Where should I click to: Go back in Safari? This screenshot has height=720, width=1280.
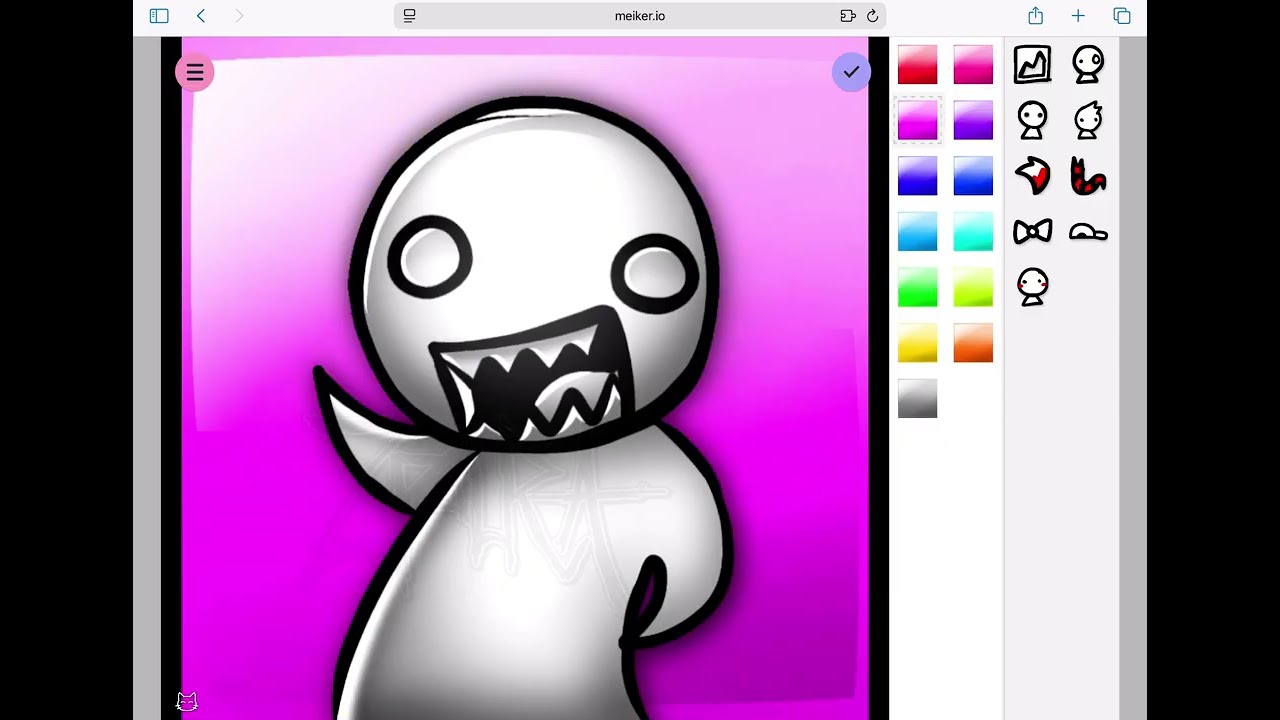pyautogui.click(x=201, y=16)
